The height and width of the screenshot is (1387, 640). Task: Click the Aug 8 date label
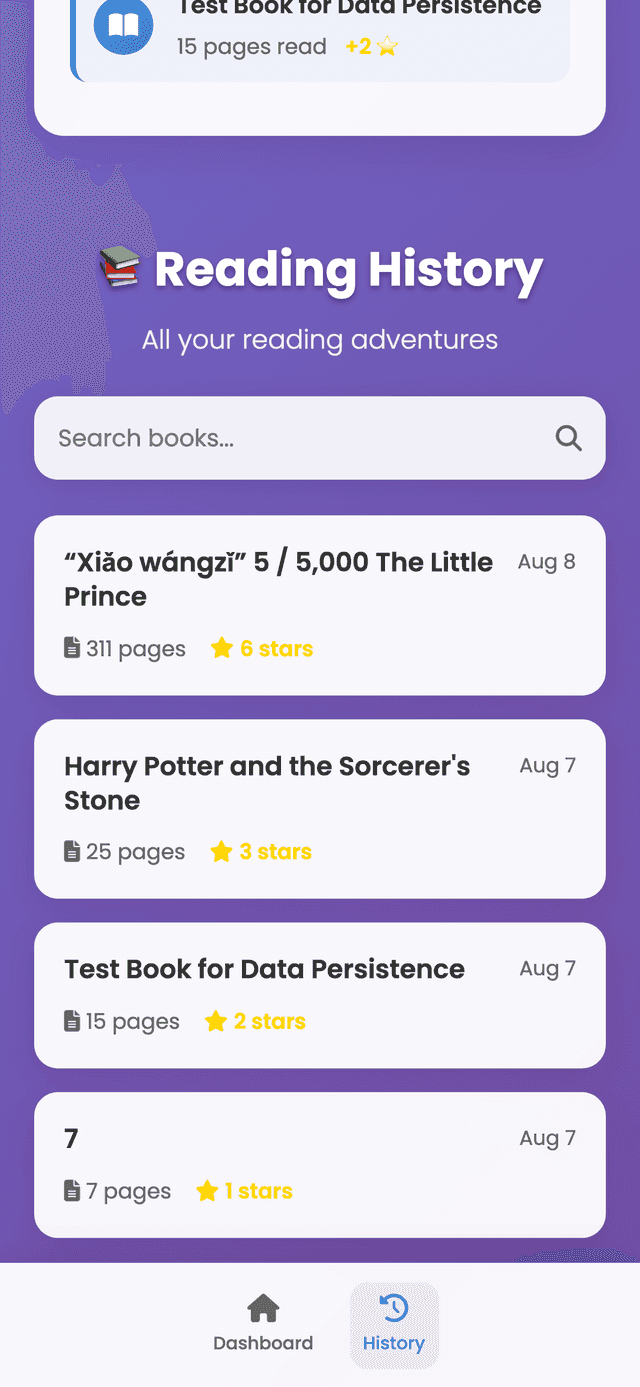[x=546, y=561]
